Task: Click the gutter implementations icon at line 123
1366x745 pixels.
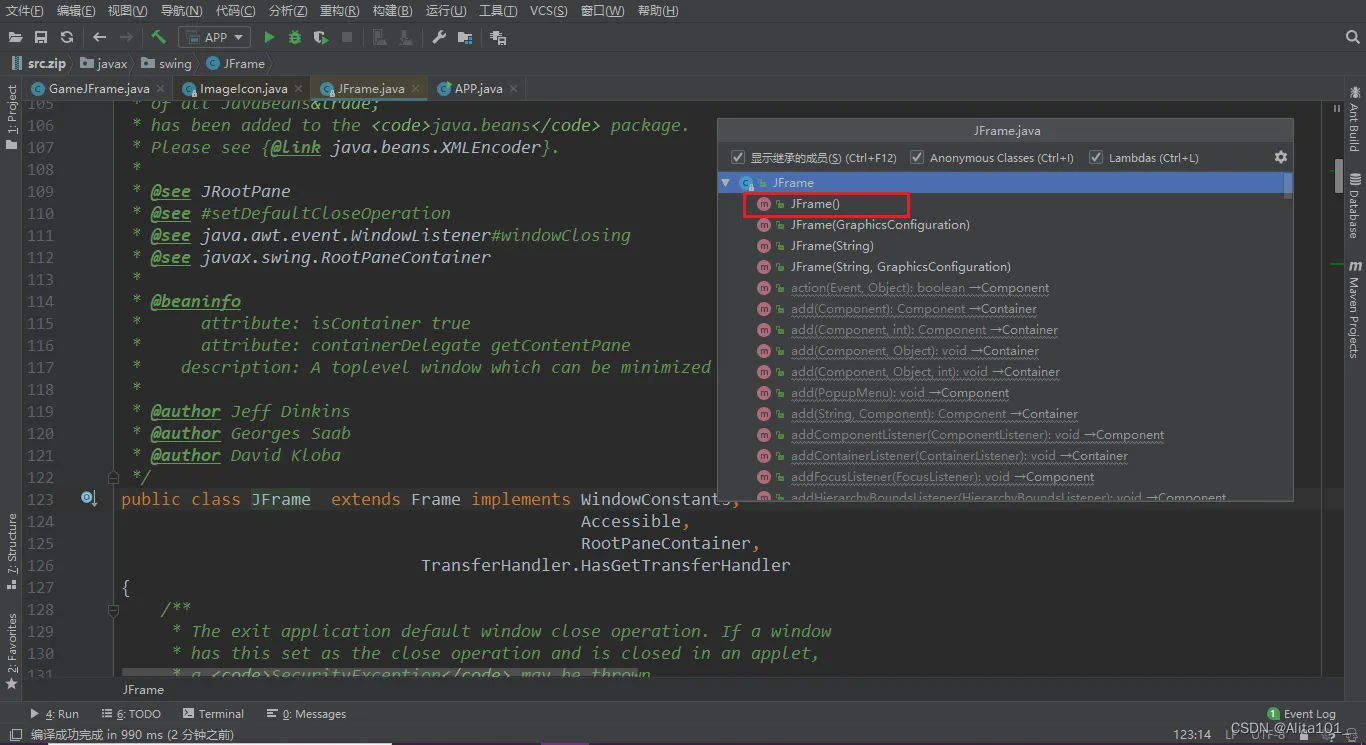Action: click(x=87, y=498)
